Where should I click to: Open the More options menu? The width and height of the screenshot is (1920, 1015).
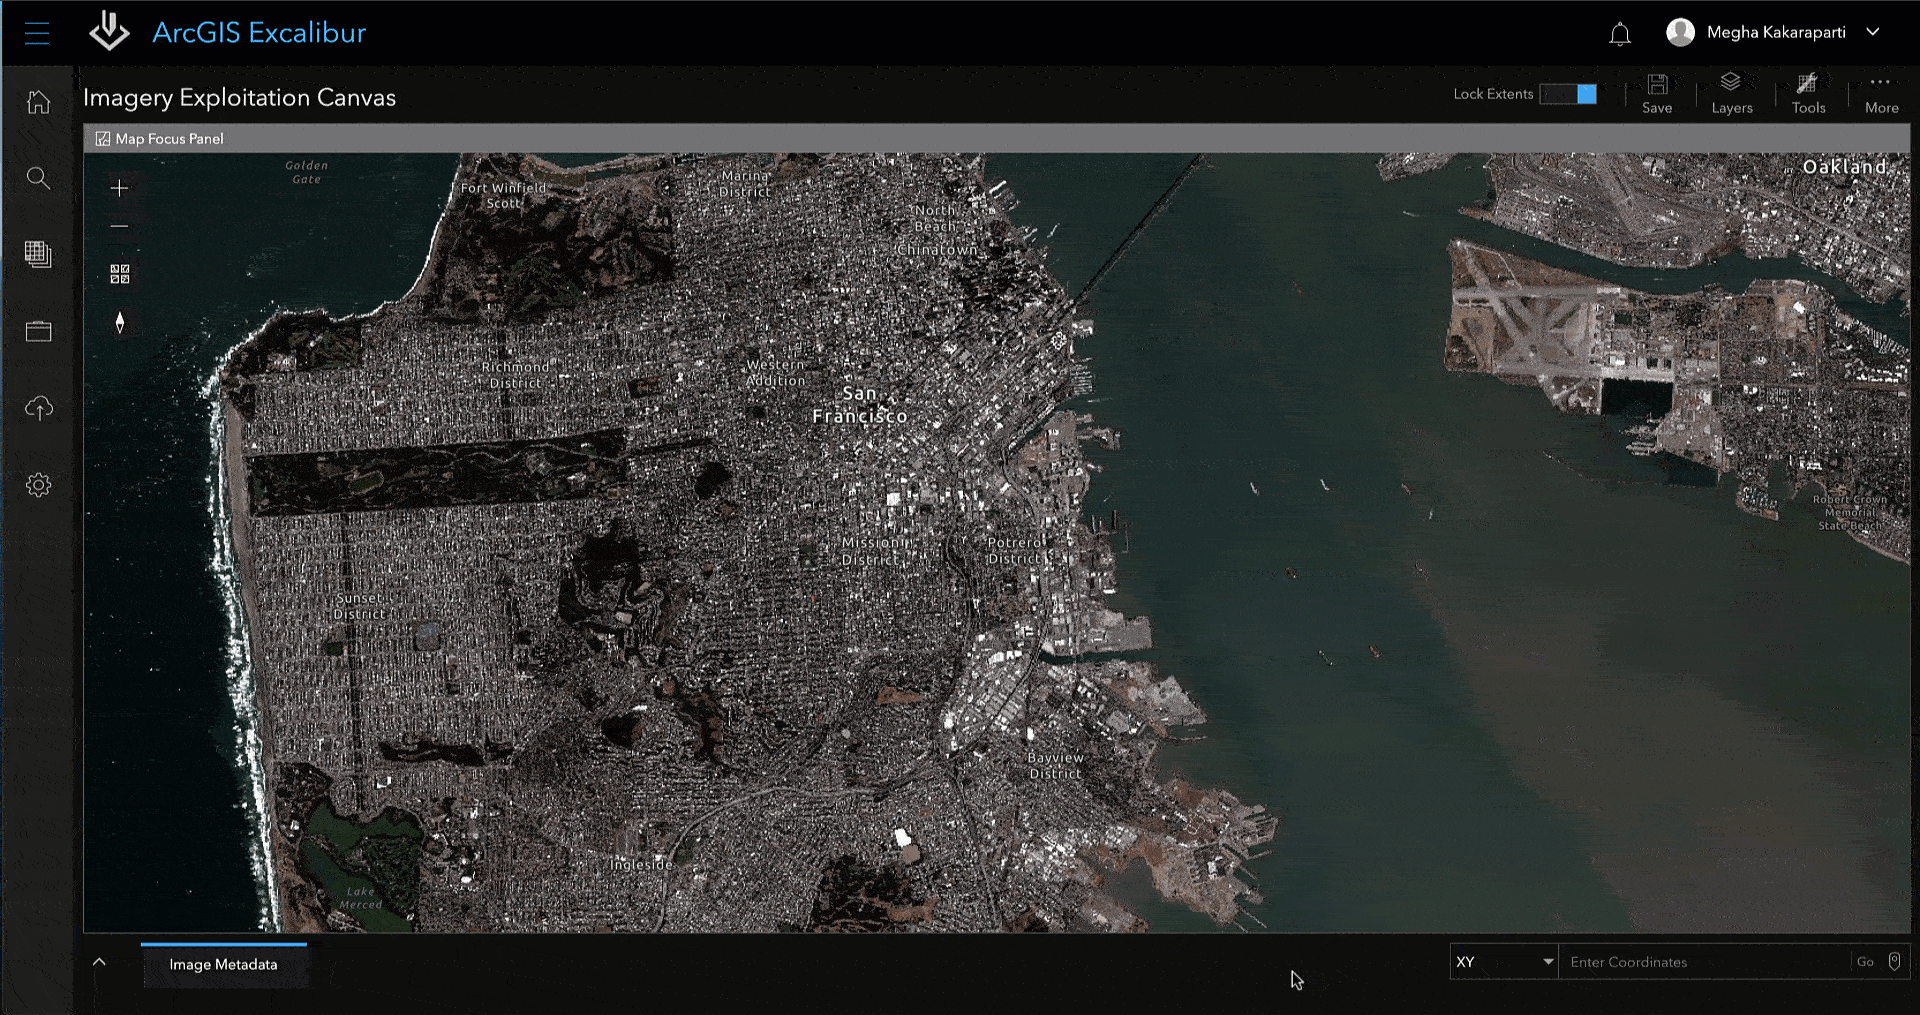(x=1881, y=94)
